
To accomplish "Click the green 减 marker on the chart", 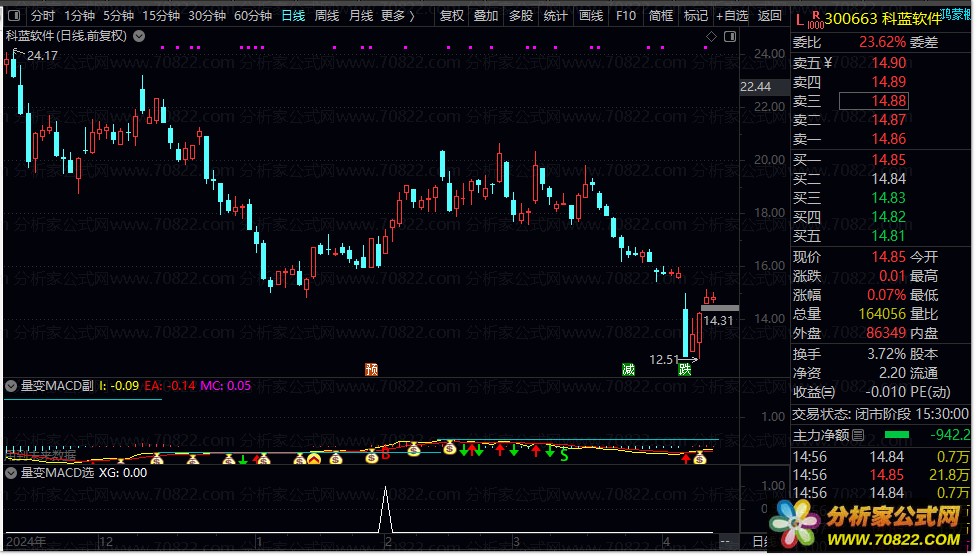I will 628,370.
